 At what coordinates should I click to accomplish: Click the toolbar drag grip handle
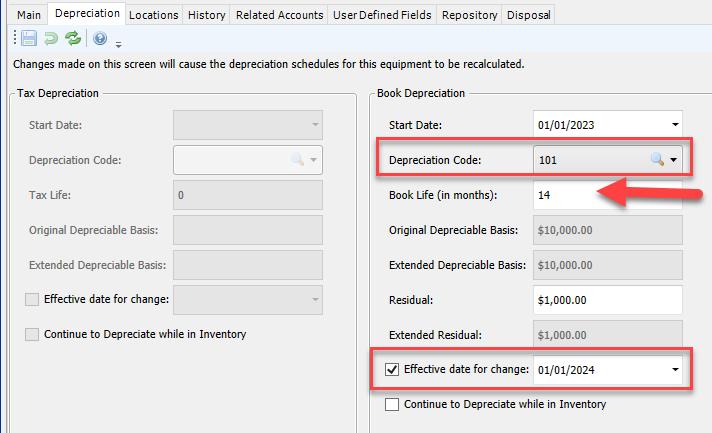15,38
